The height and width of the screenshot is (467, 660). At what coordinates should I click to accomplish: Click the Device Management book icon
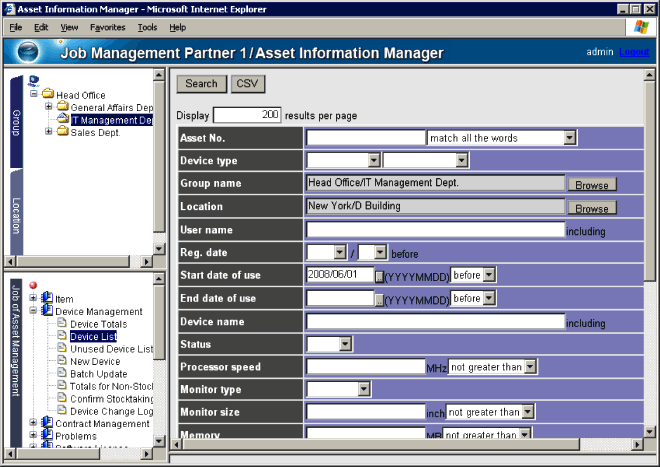pyautogui.click(x=47, y=311)
